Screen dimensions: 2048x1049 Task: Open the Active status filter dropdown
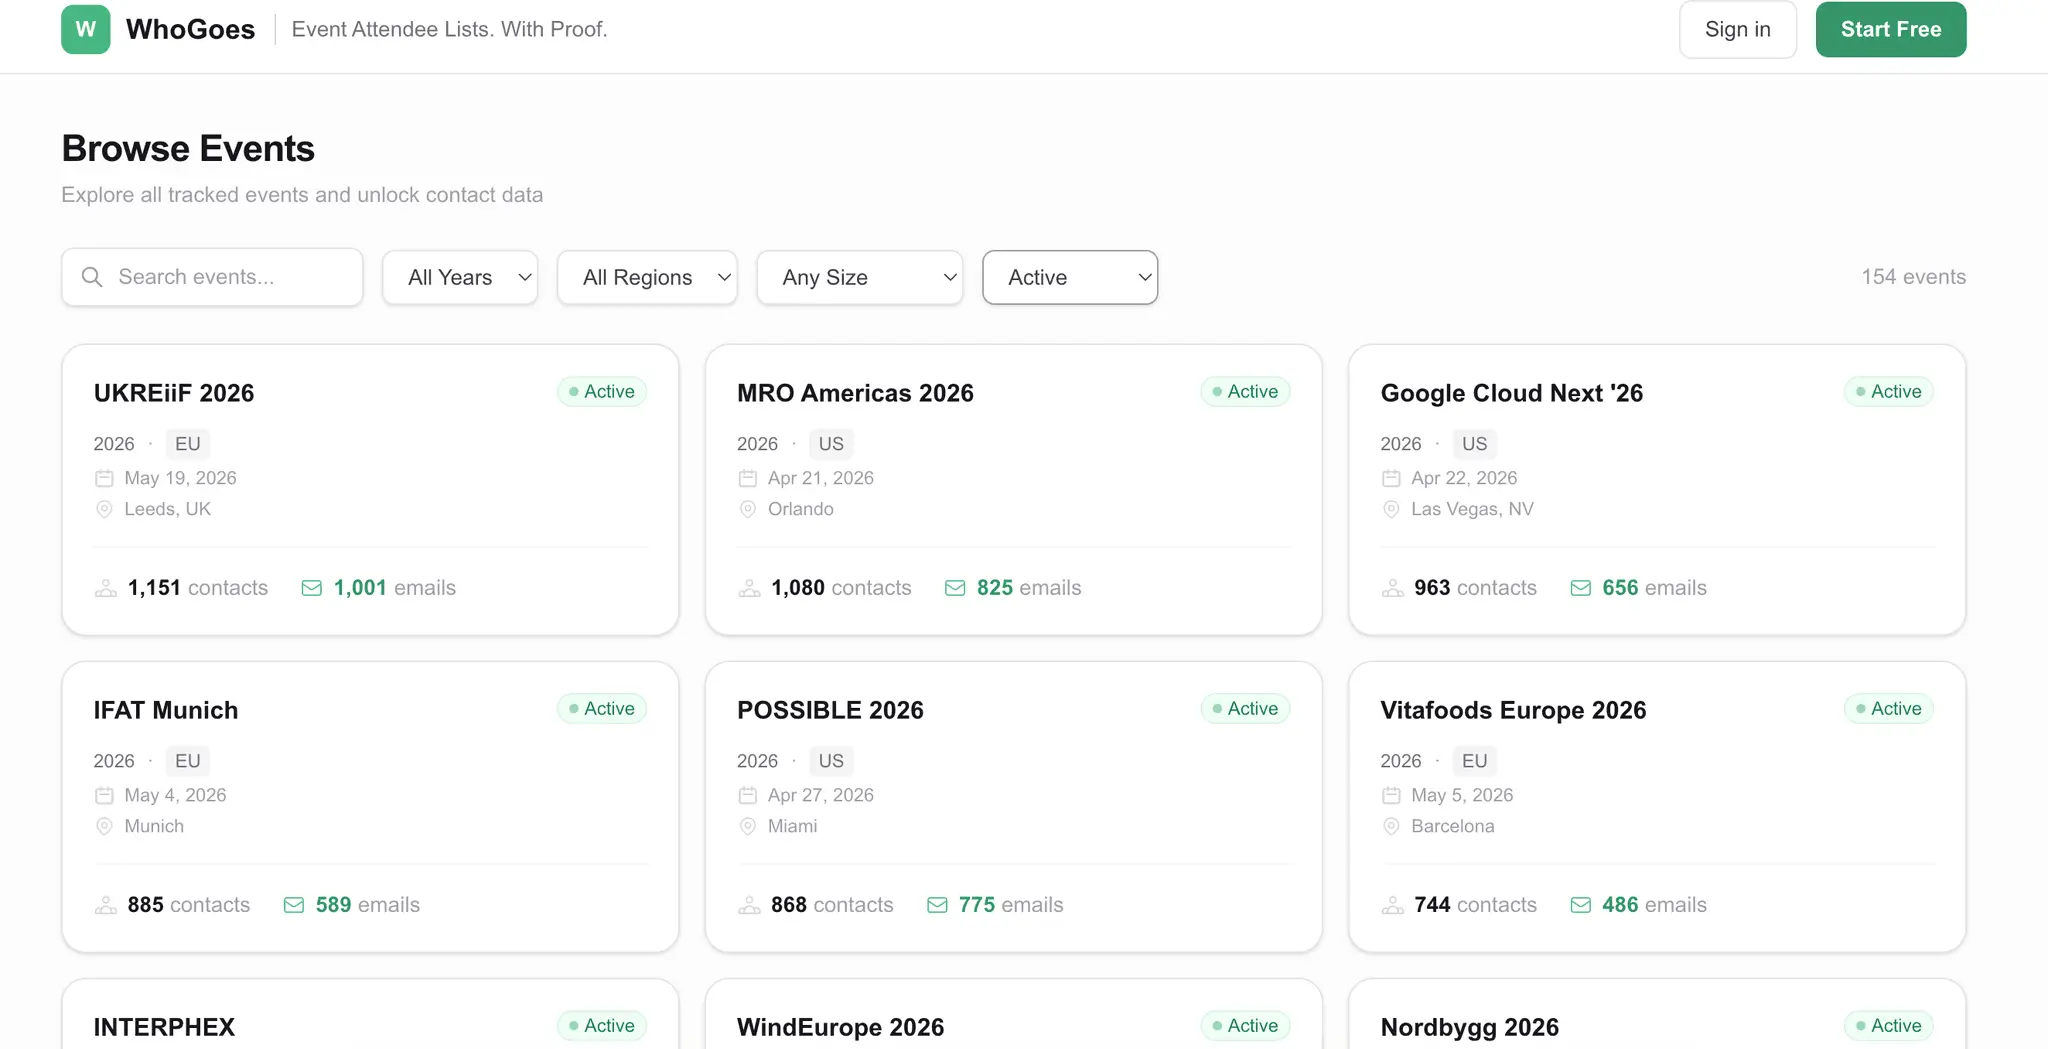pos(1070,277)
